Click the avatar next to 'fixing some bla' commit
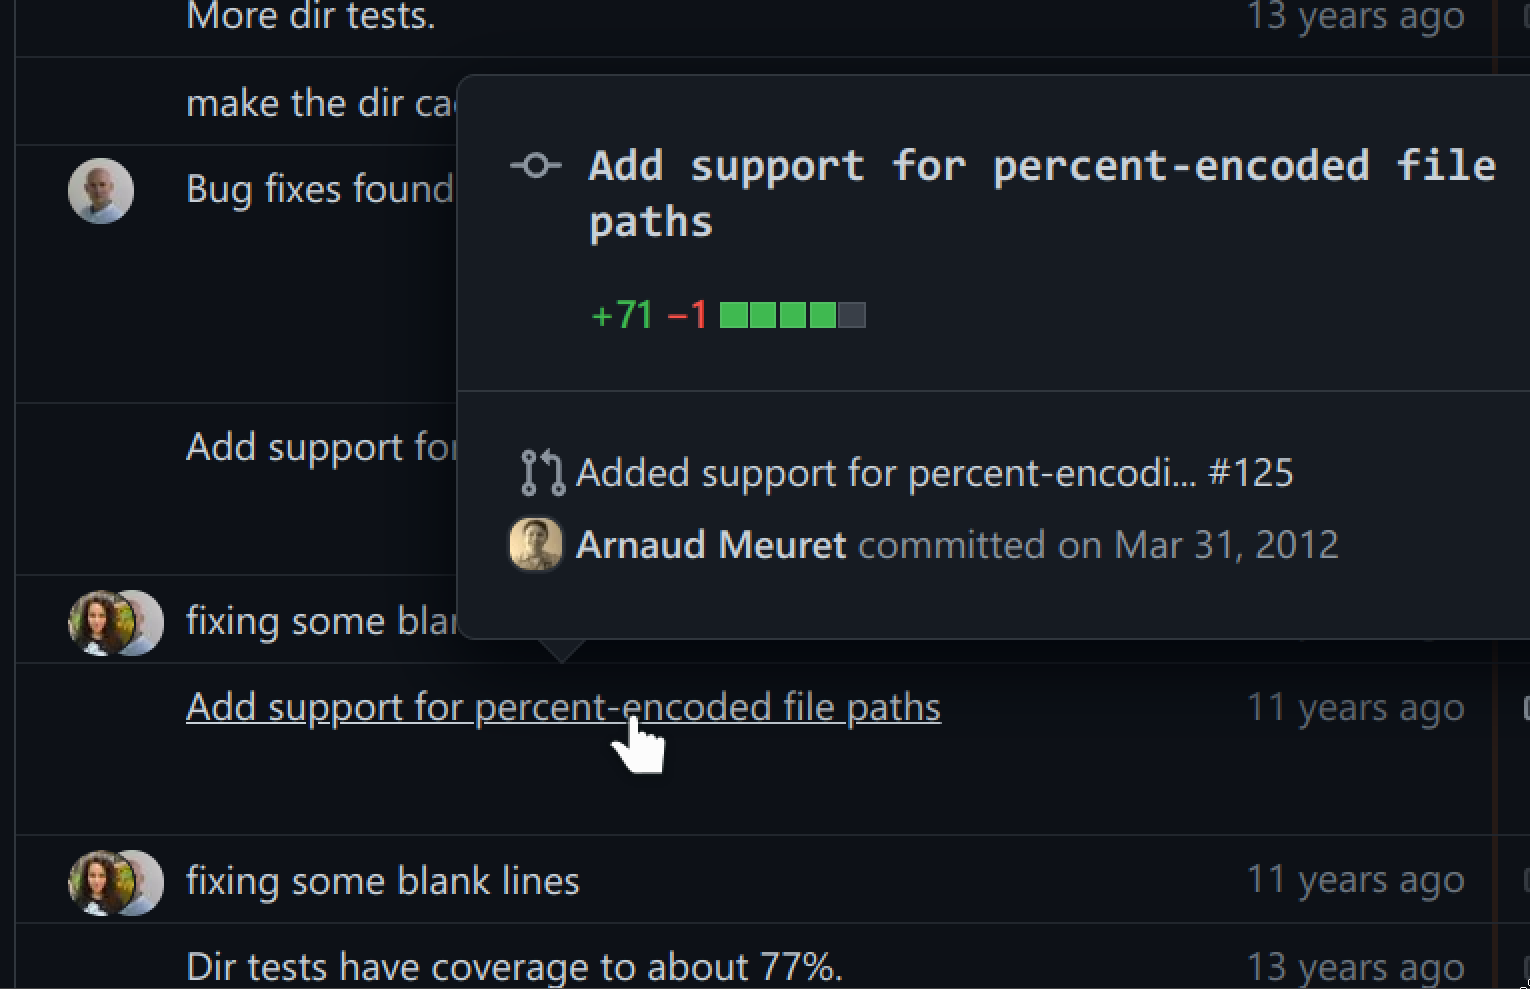 click(x=115, y=621)
